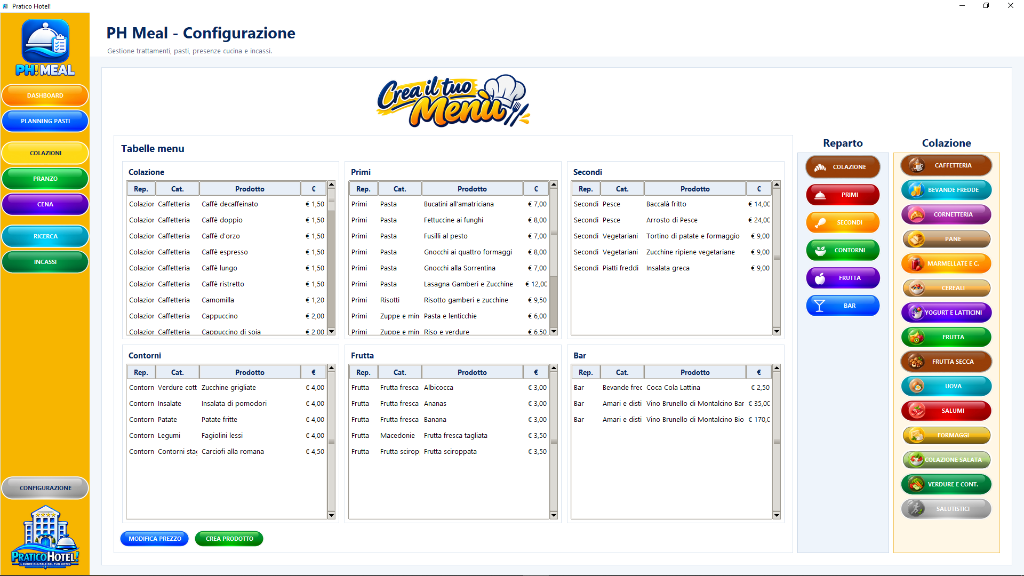Image resolution: width=1024 pixels, height=576 pixels.
Task: Open the Salutistici category
Action: (x=946, y=509)
